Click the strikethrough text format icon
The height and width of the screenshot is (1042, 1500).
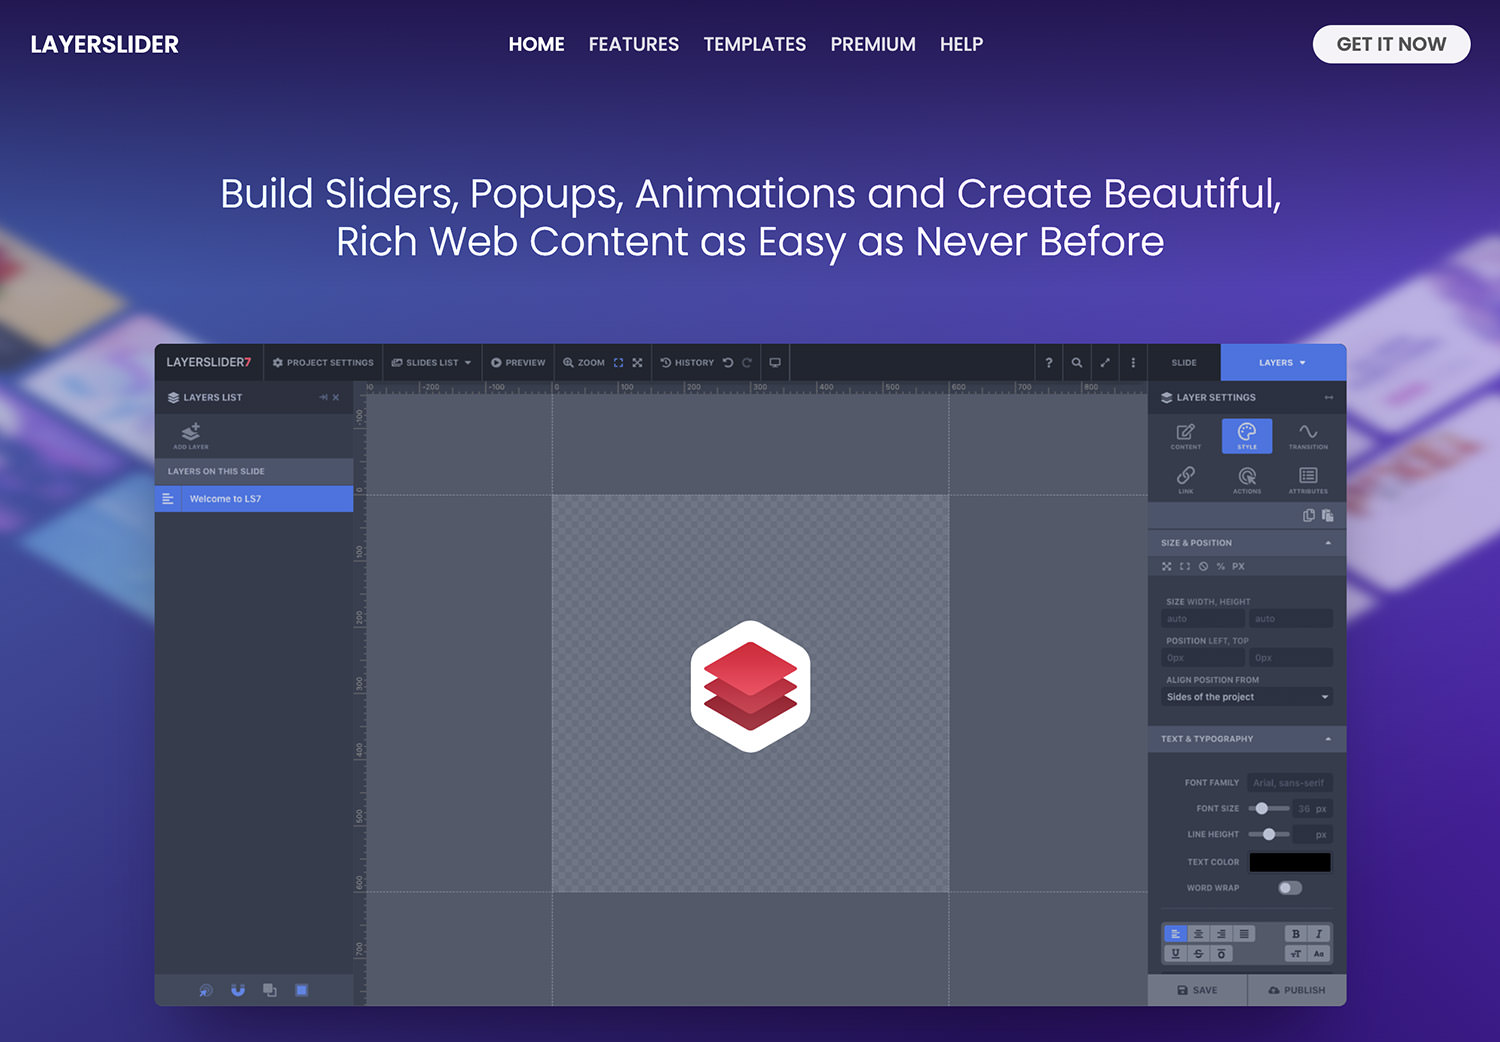pos(1198,954)
